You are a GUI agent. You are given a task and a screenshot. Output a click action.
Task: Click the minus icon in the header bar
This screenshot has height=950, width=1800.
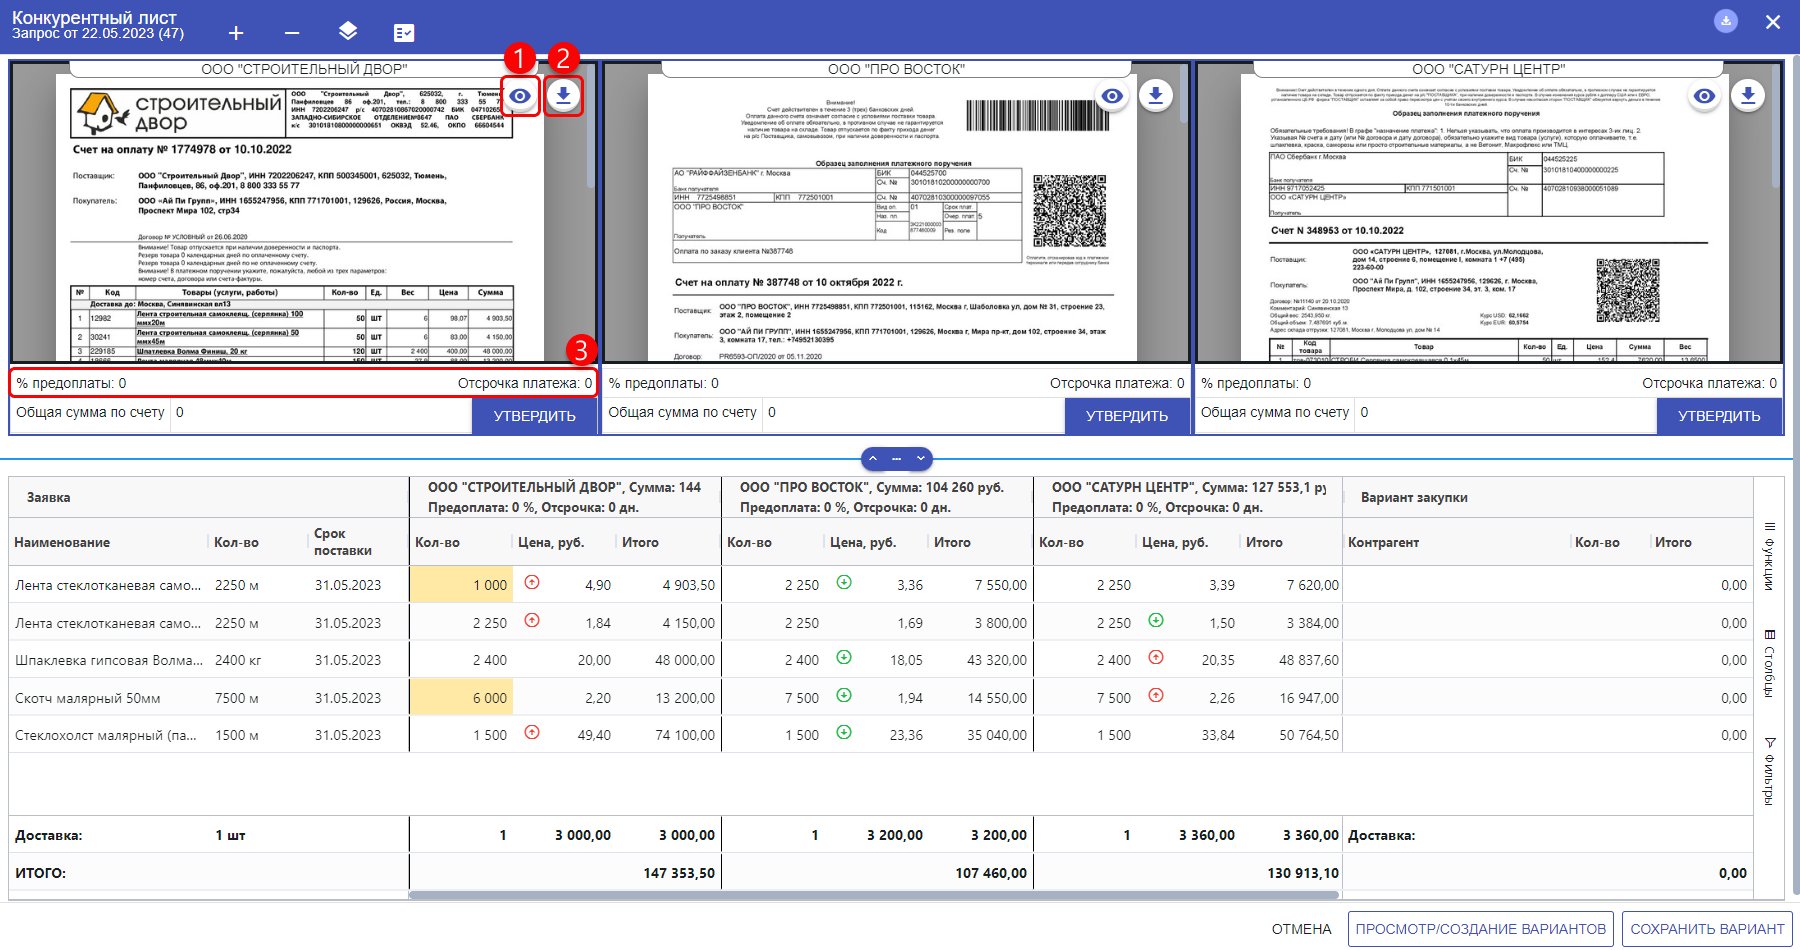pyautogui.click(x=292, y=33)
